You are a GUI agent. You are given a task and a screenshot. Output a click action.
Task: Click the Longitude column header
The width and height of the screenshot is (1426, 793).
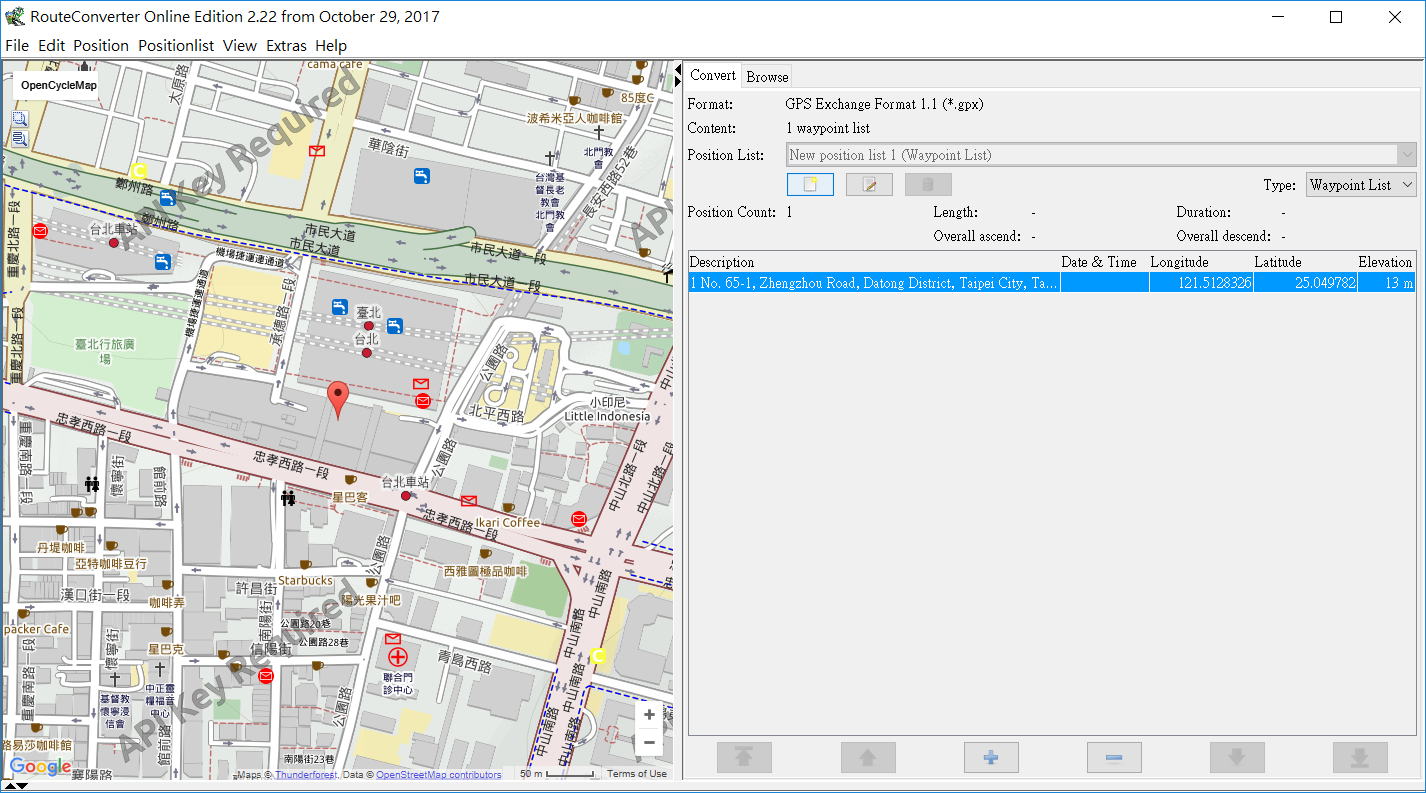coord(1179,262)
